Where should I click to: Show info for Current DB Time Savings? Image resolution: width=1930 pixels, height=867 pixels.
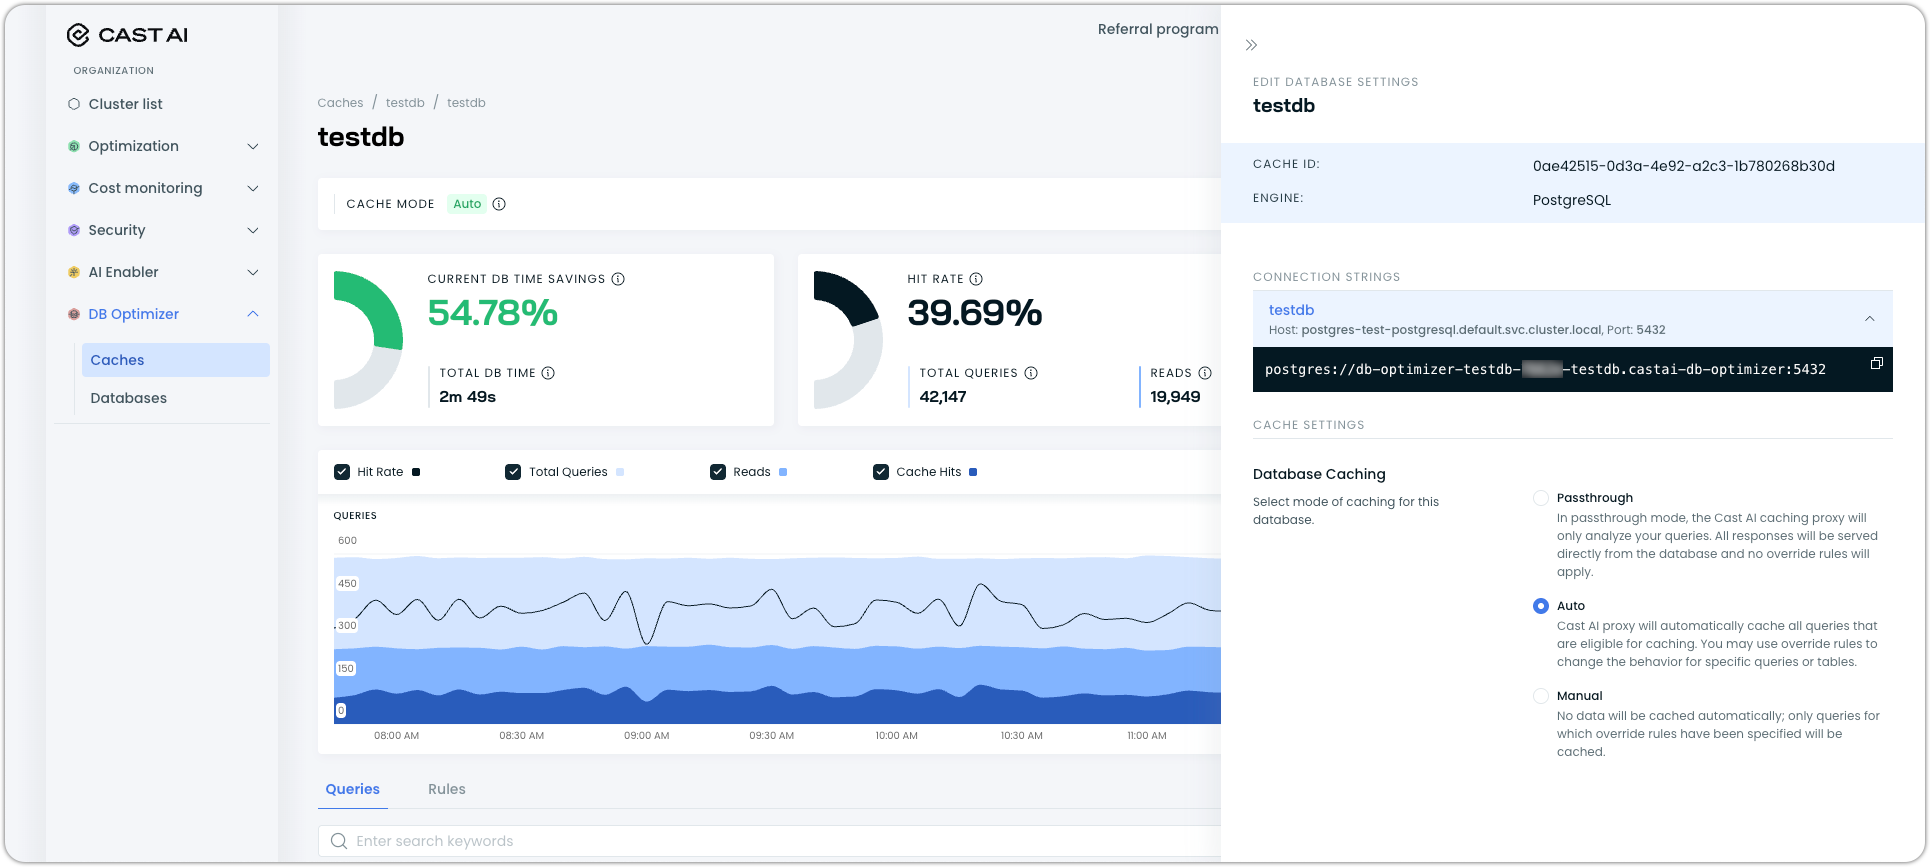click(618, 279)
